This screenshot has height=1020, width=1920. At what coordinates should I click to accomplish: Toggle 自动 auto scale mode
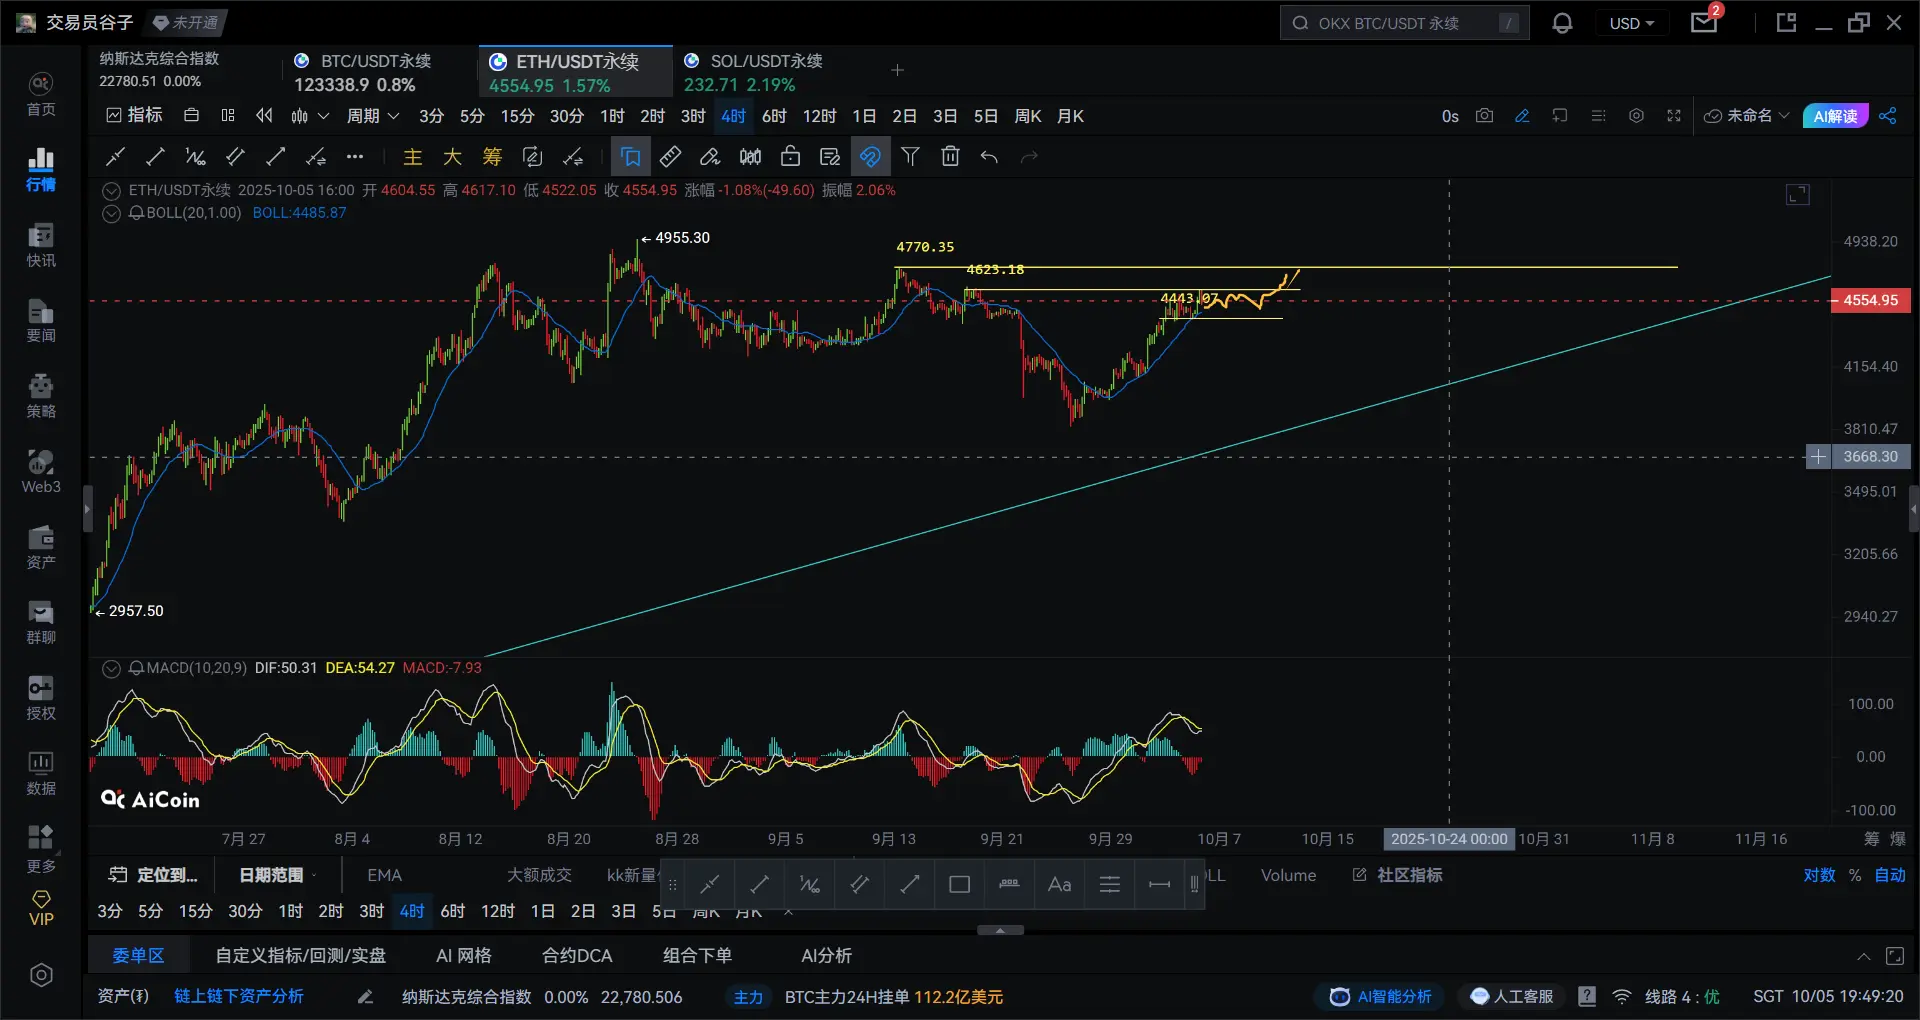click(1889, 875)
